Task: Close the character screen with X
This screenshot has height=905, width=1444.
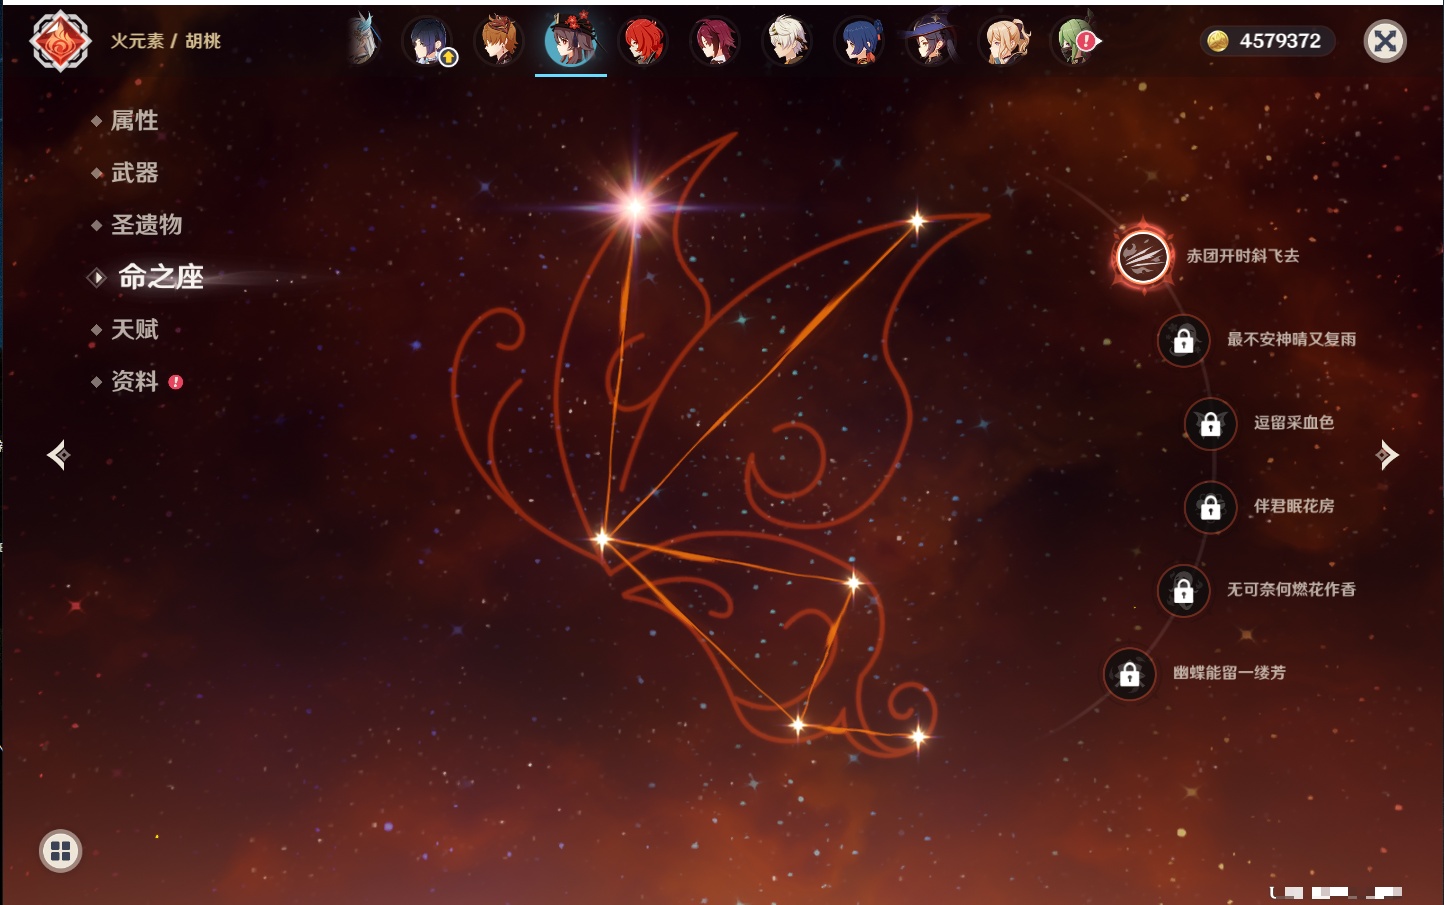Action: point(1385,41)
